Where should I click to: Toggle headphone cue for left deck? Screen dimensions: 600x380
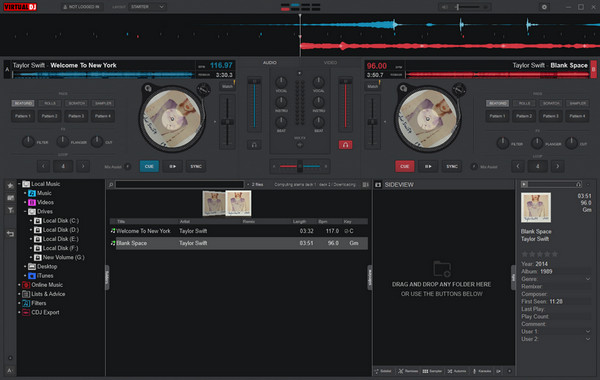pos(254,145)
